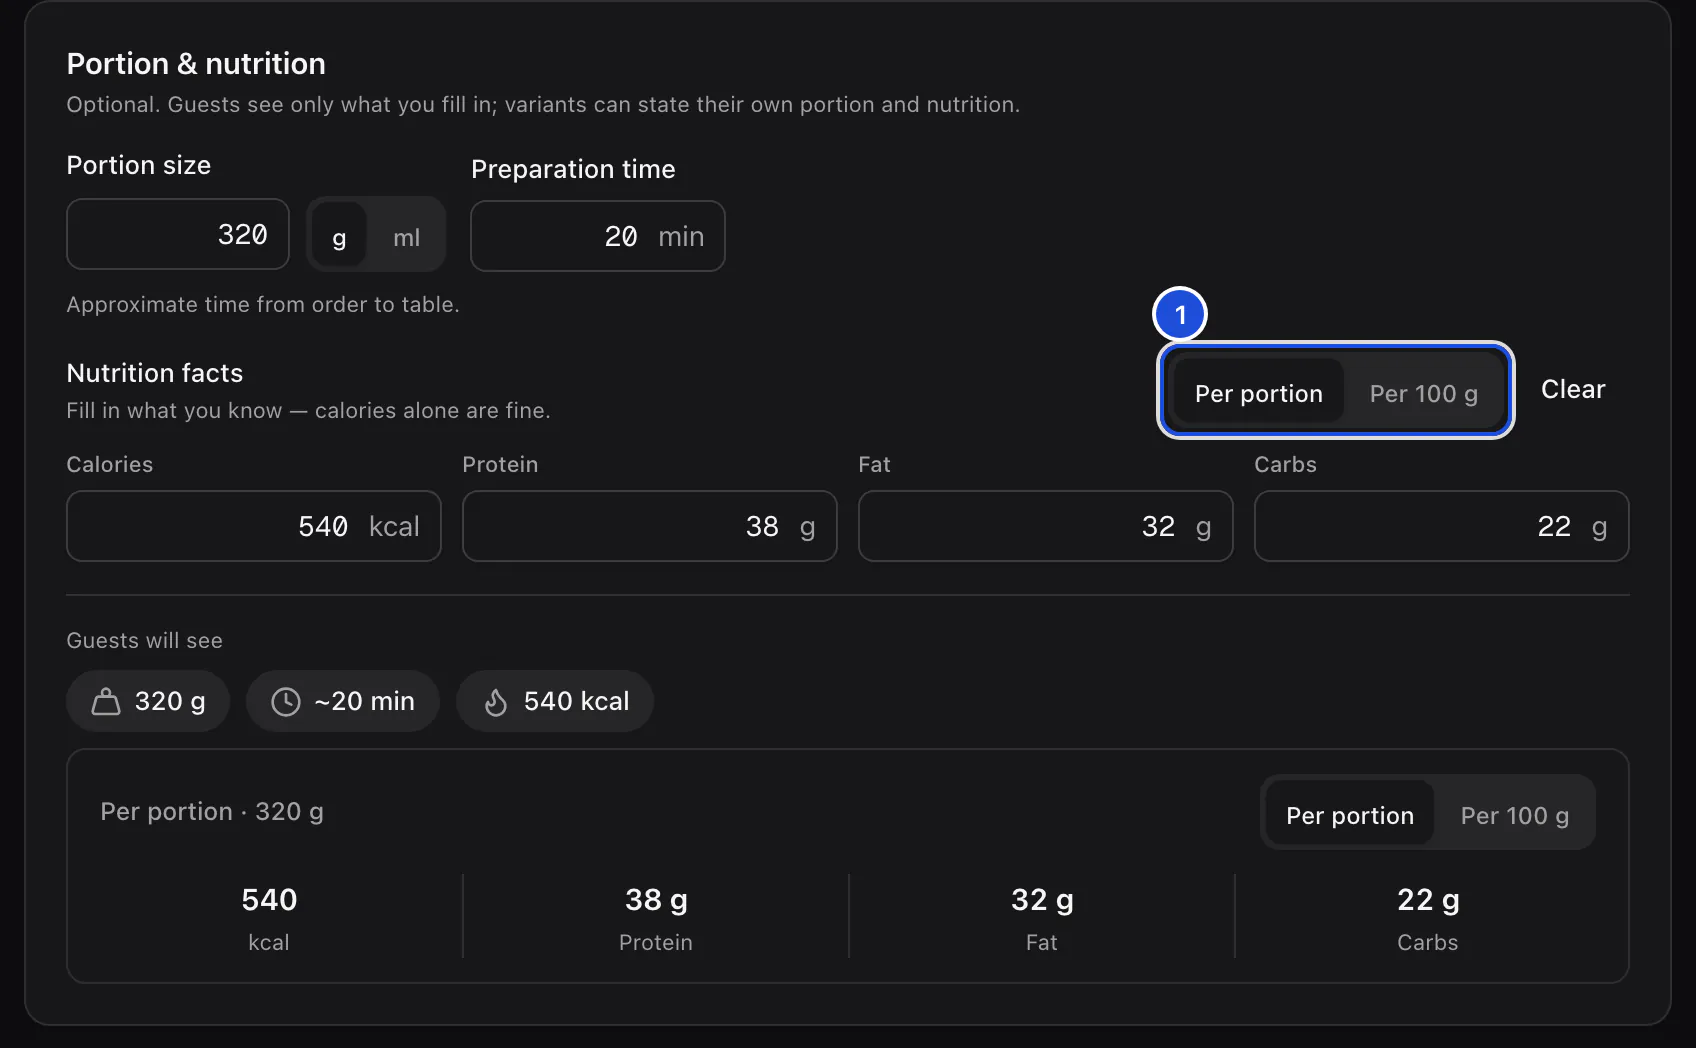Click the portion weight bag icon

106,702
